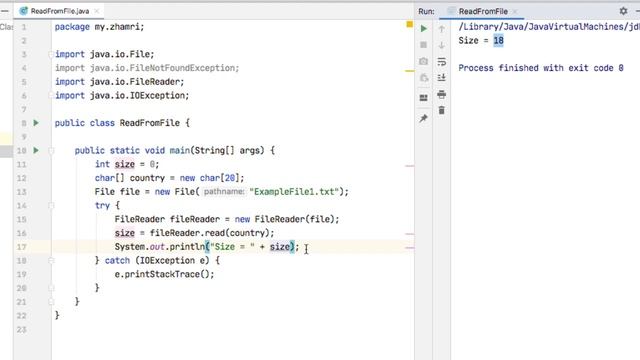Screen dimensions: 640x360
Task: Click the 'Run:' panel label
Action: tap(426, 11)
